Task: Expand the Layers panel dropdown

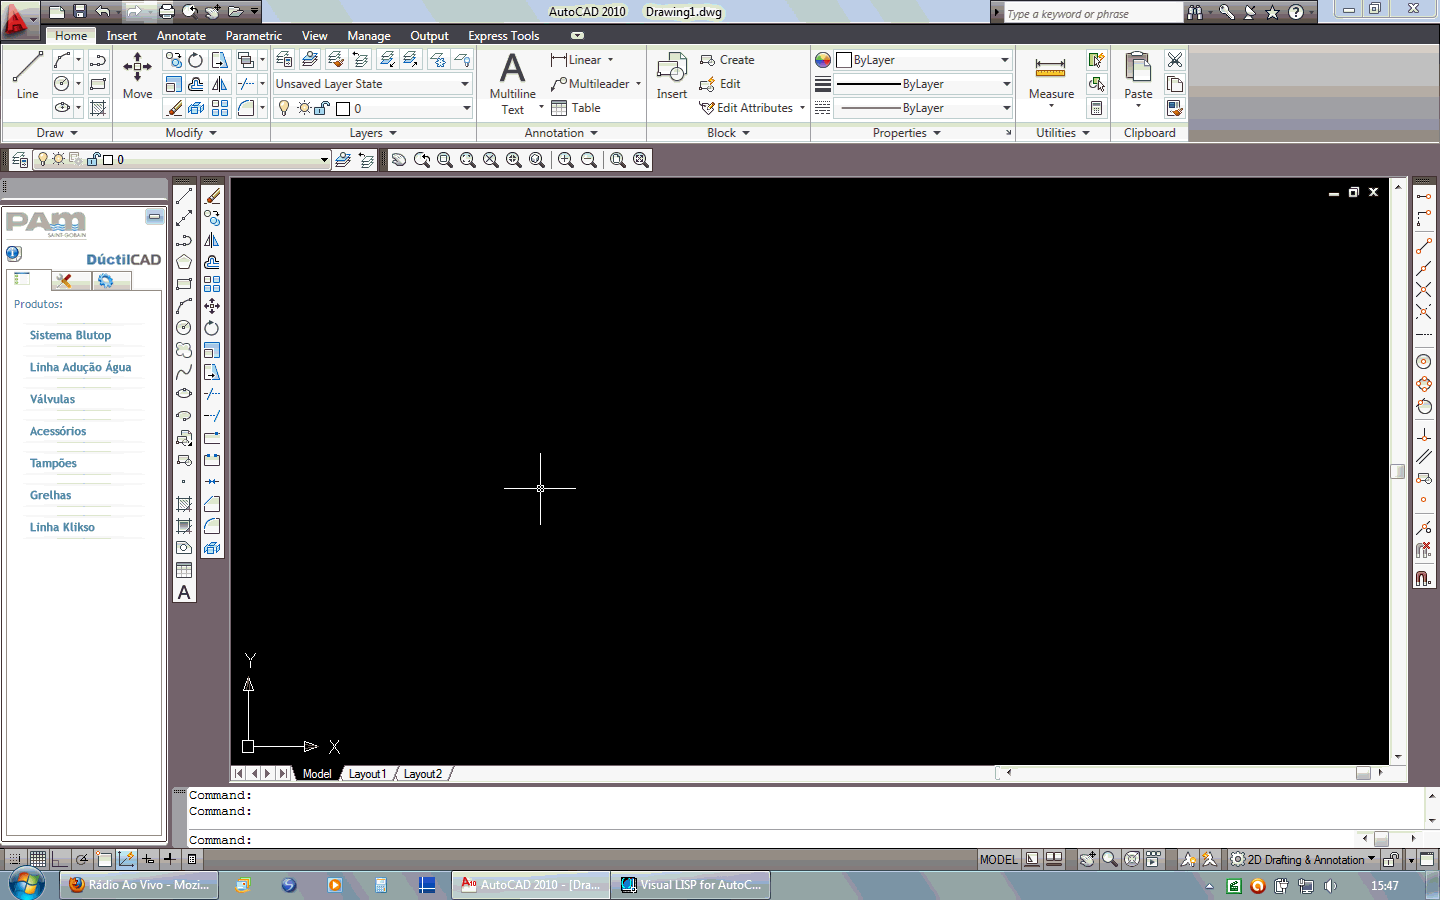Action: coord(373,133)
